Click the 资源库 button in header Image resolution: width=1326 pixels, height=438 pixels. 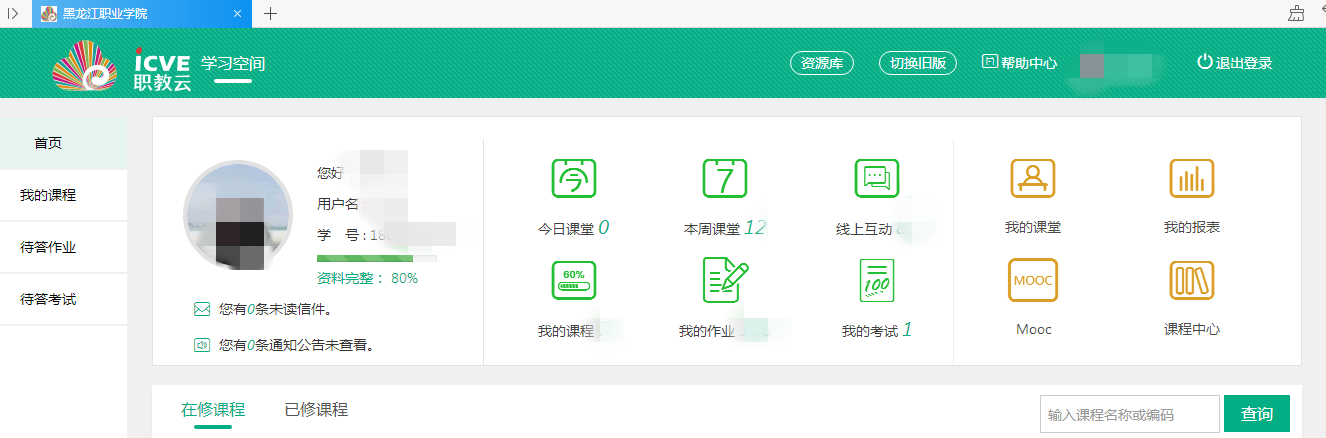pyautogui.click(x=822, y=63)
